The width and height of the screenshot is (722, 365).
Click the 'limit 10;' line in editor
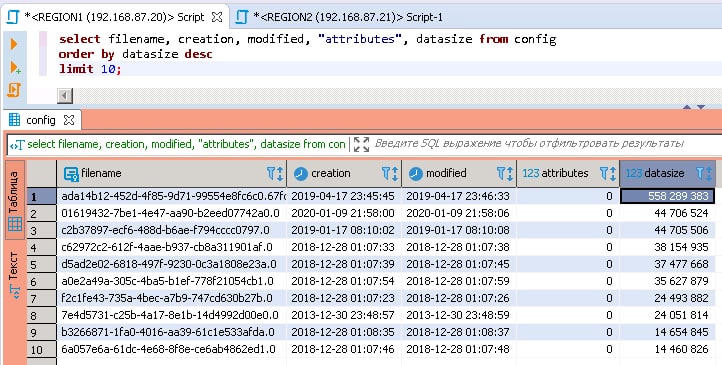pos(90,69)
